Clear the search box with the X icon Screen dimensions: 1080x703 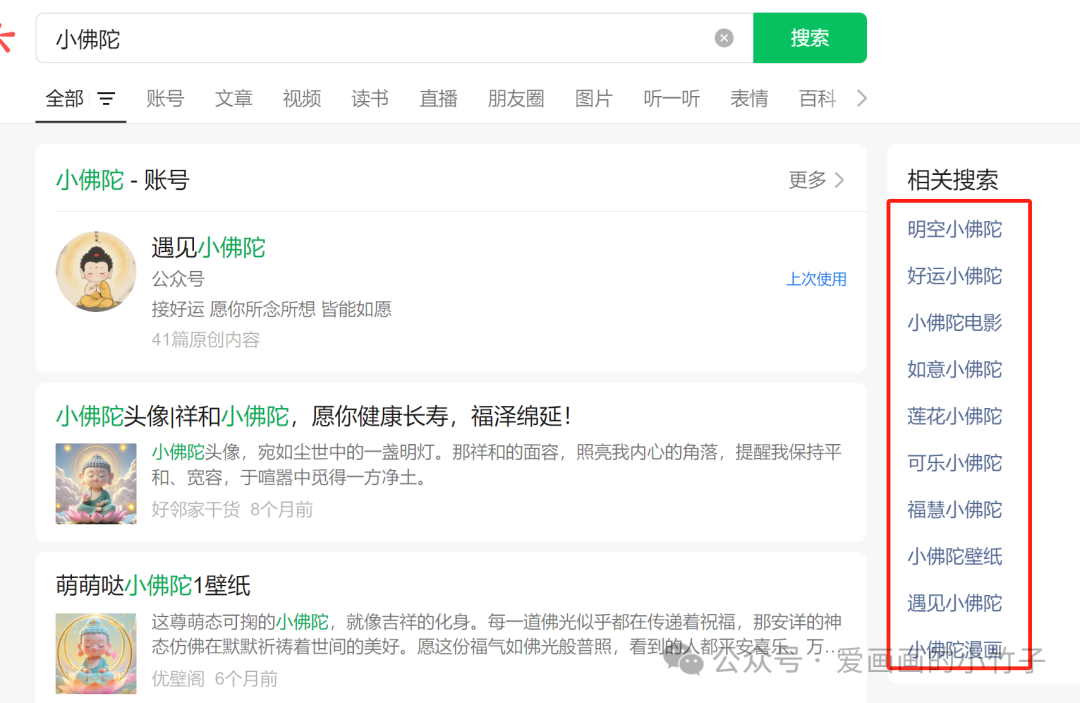pyautogui.click(x=723, y=37)
